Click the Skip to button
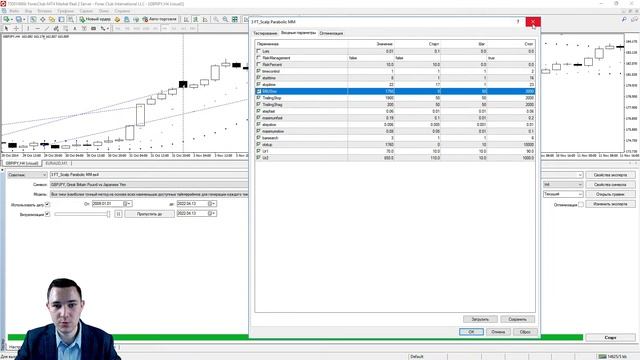The width and height of the screenshot is (640, 360). 149,214
